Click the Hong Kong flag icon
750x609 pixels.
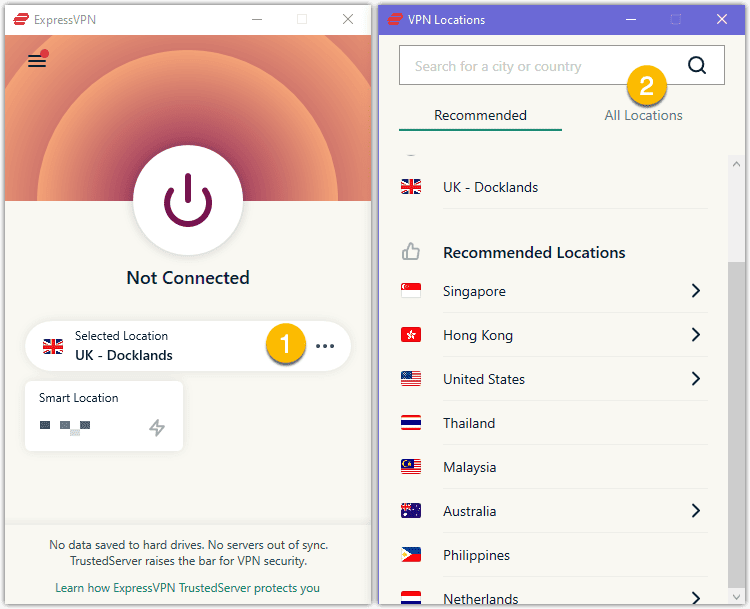click(411, 335)
